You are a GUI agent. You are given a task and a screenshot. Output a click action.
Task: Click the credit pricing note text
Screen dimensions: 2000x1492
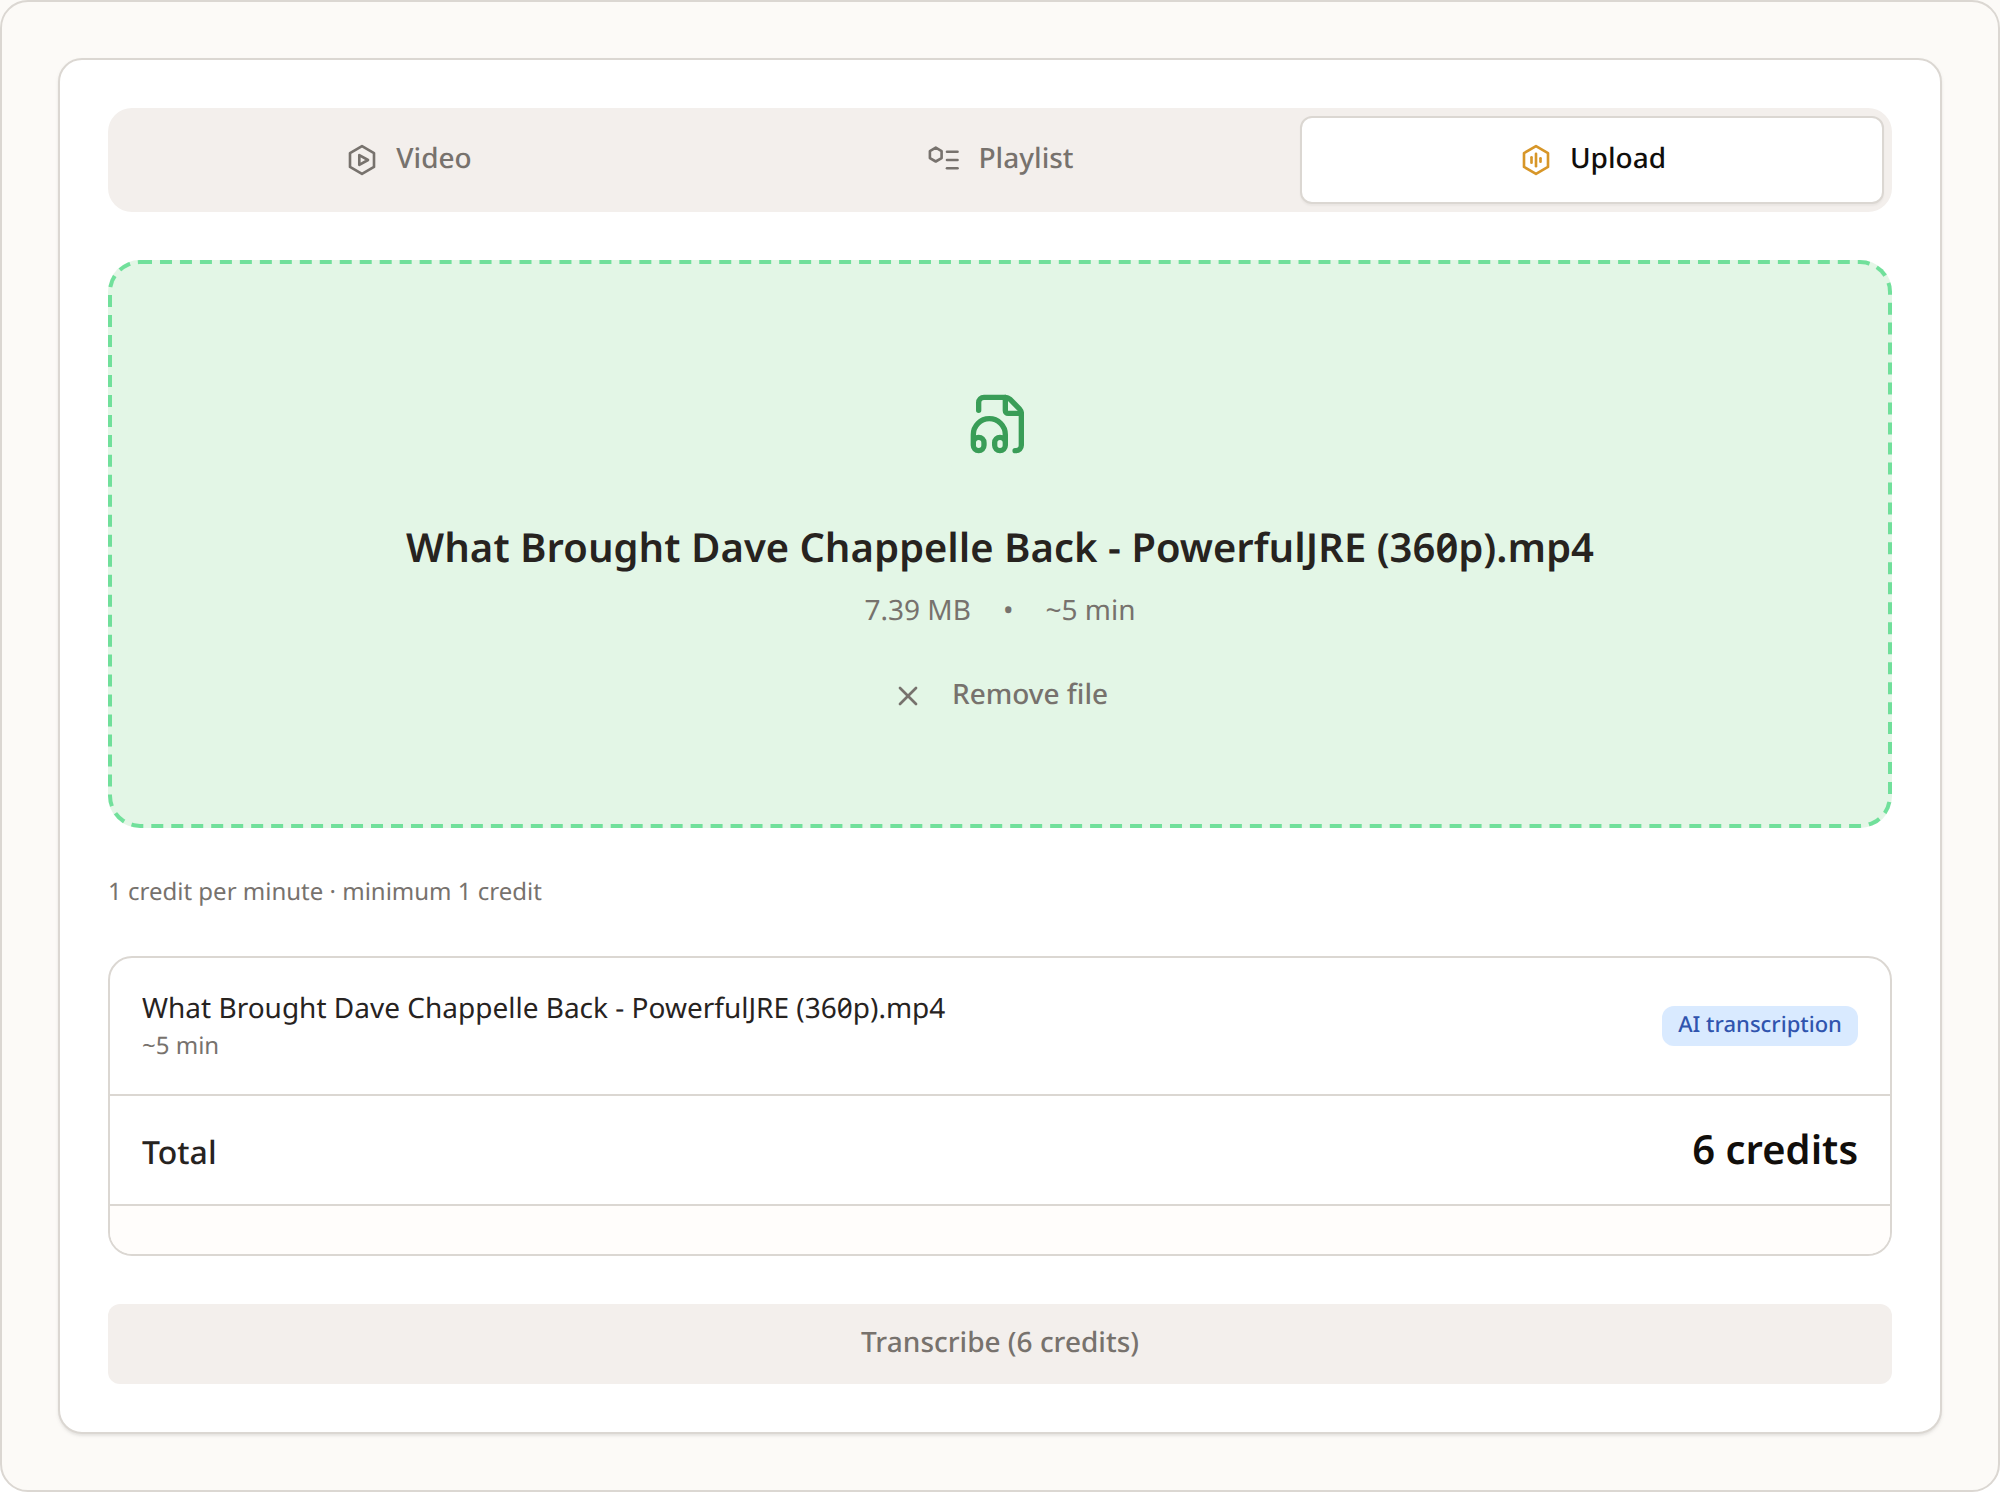(325, 892)
